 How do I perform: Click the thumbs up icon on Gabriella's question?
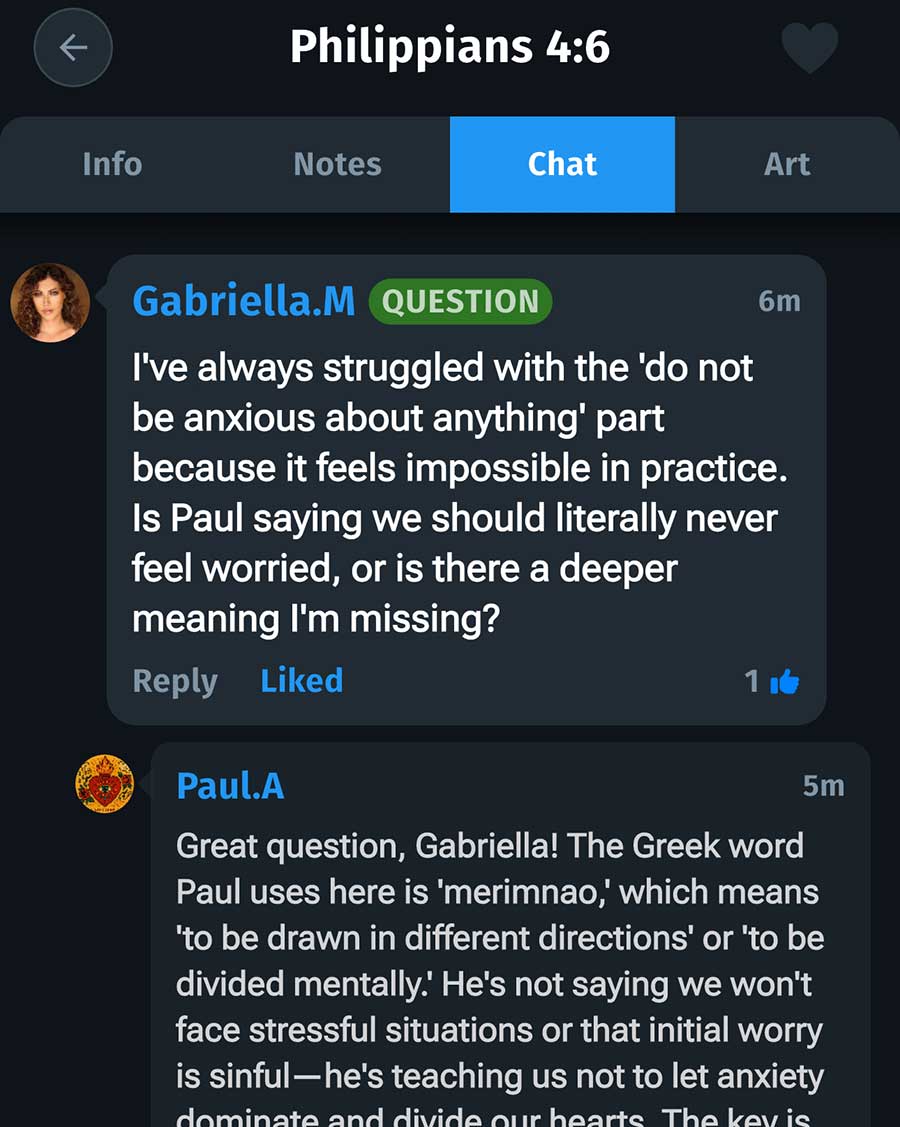pos(786,680)
